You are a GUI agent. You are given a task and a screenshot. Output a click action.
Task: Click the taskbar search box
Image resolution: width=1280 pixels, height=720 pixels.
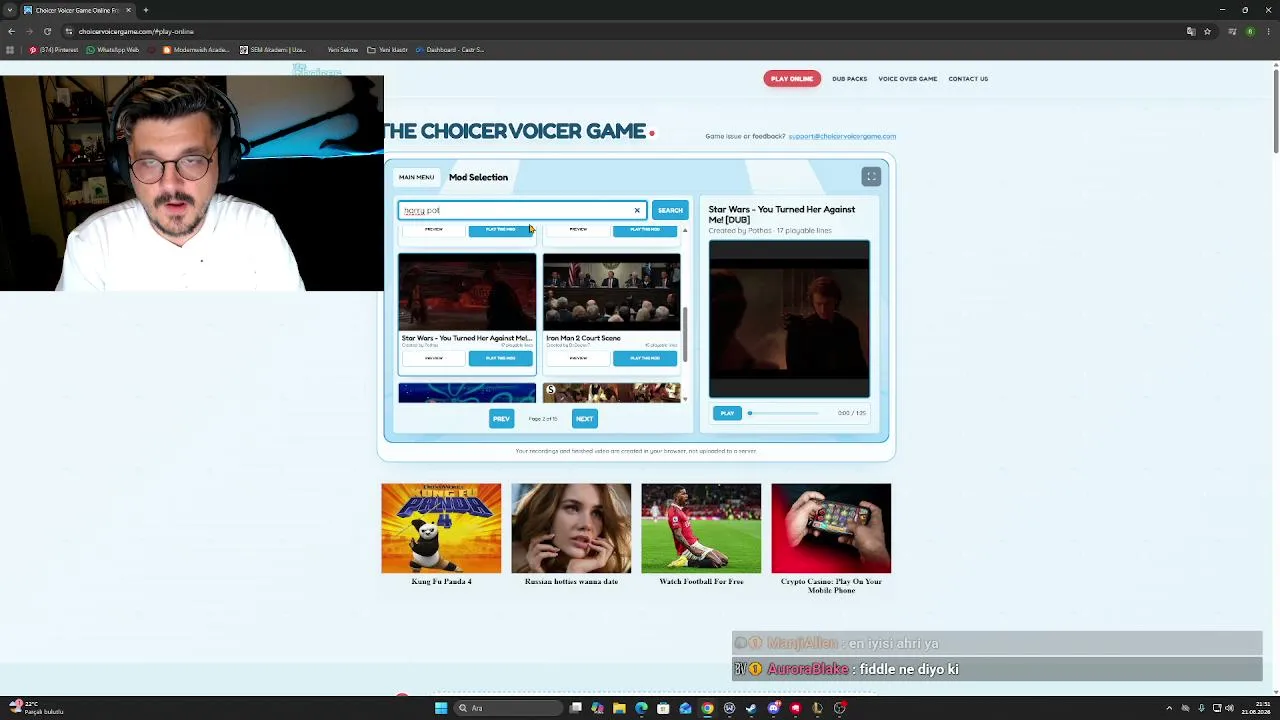(508, 708)
